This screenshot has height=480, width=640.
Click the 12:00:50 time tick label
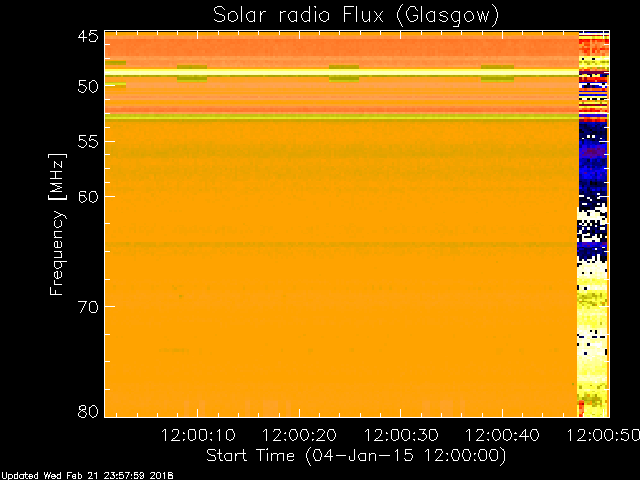click(x=603, y=435)
